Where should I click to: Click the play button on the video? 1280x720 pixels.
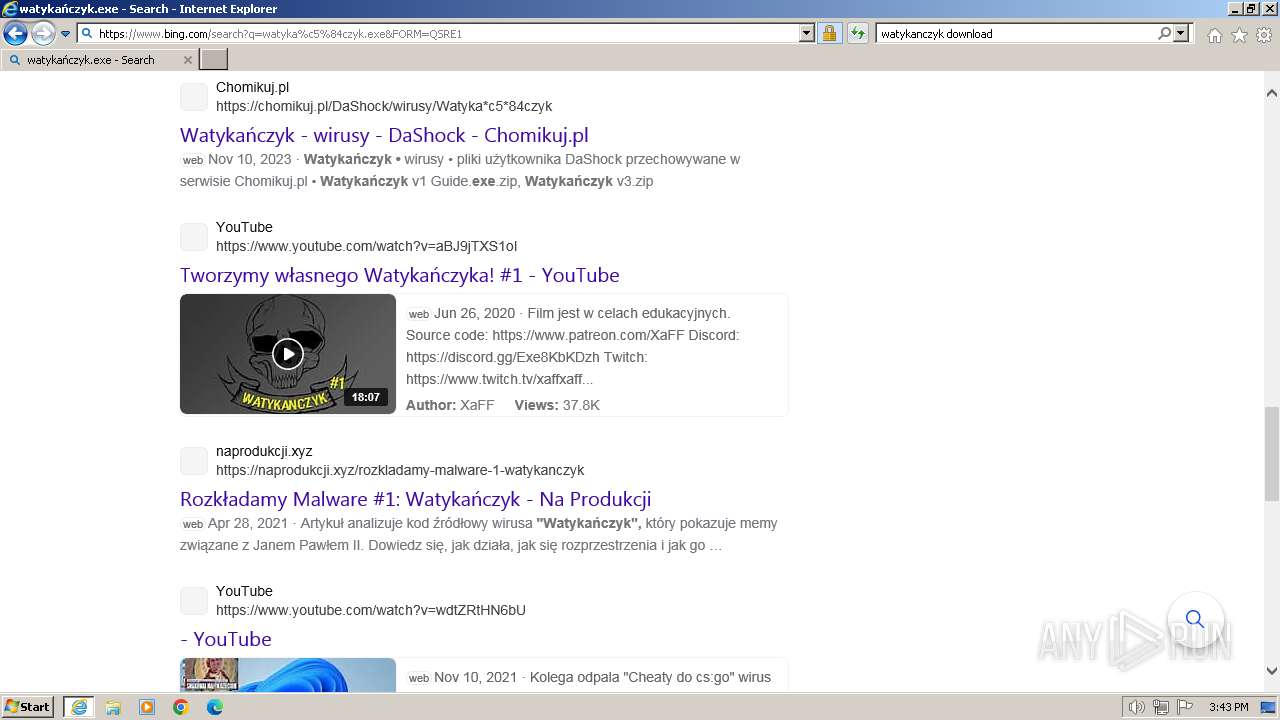click(x=288, y=354)
